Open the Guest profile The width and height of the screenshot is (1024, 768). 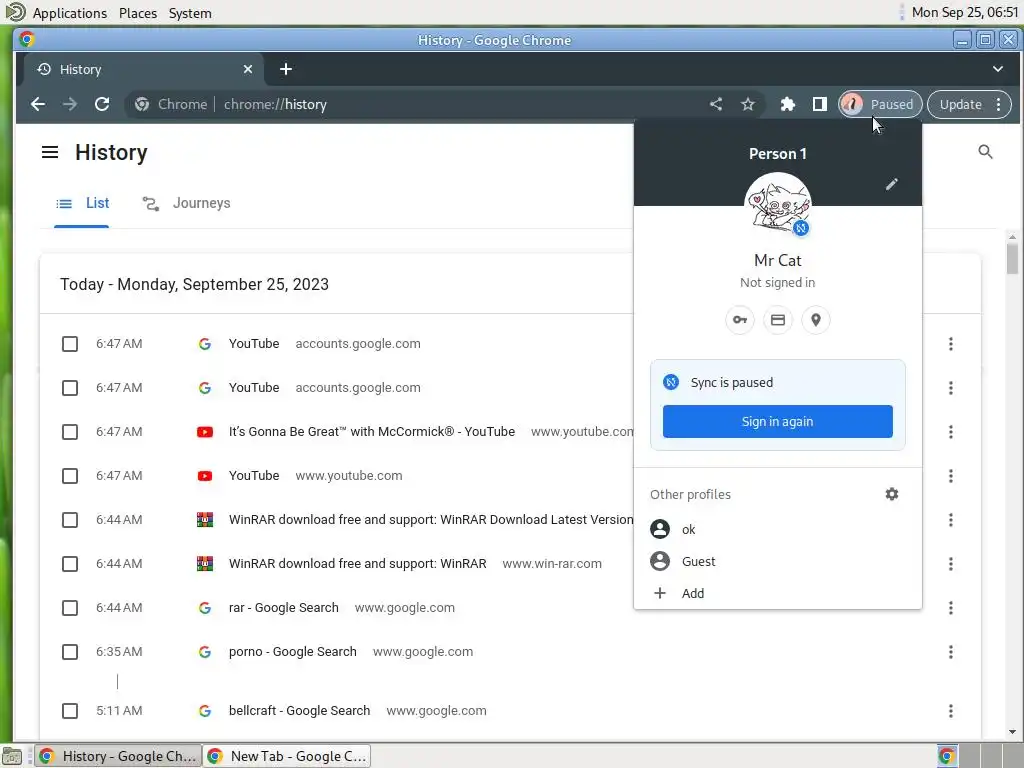pyautogui.click(x=778, y=562)
